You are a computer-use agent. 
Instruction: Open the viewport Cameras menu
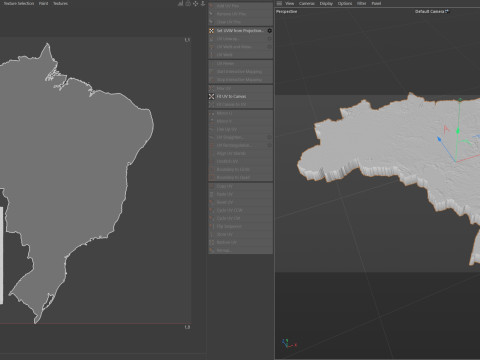pos(307,3)
